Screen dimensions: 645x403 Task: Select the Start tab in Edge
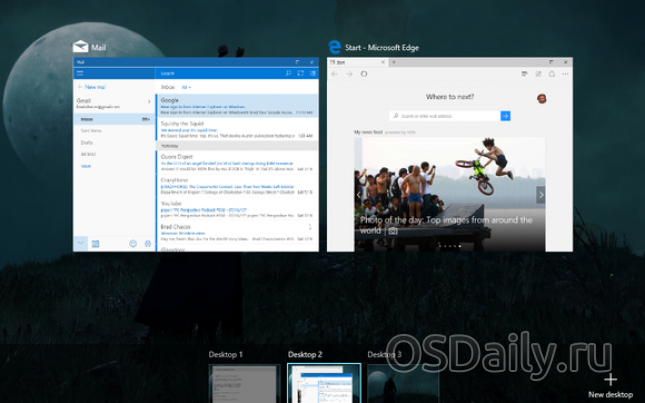(x=340, y=62)
